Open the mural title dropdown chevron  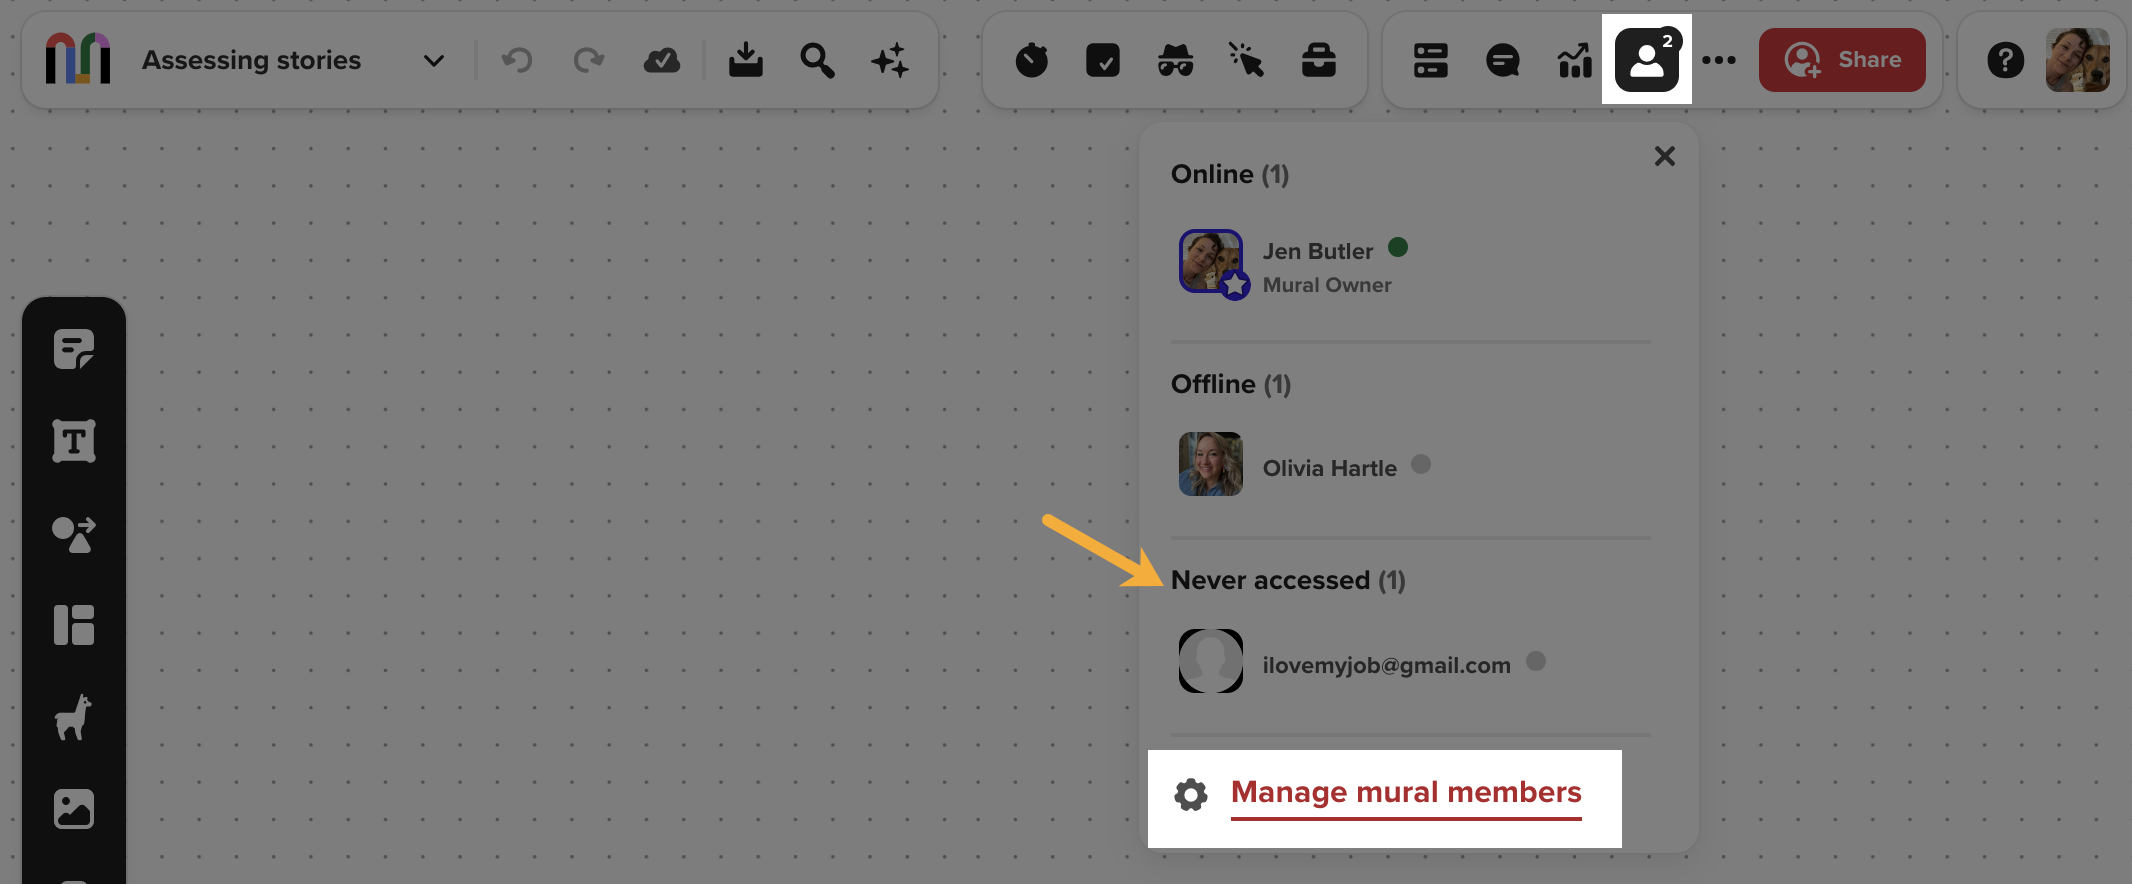click(x=433, y=60)
